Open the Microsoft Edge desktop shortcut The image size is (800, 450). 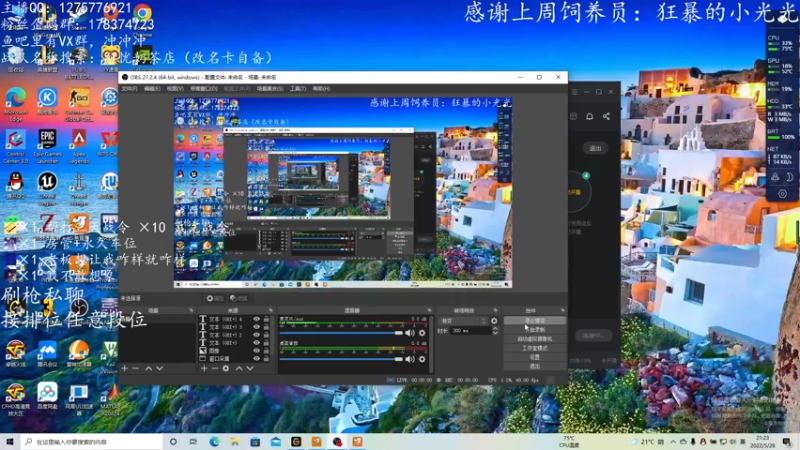(16, 104)
